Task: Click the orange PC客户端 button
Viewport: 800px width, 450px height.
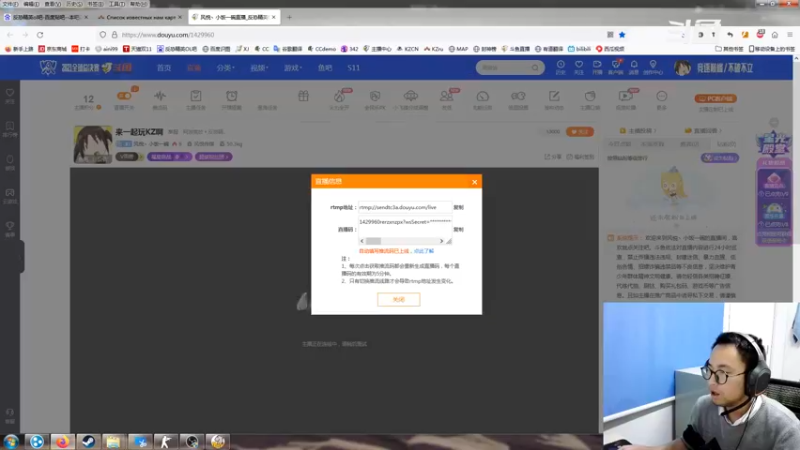Action: (715, 98)
